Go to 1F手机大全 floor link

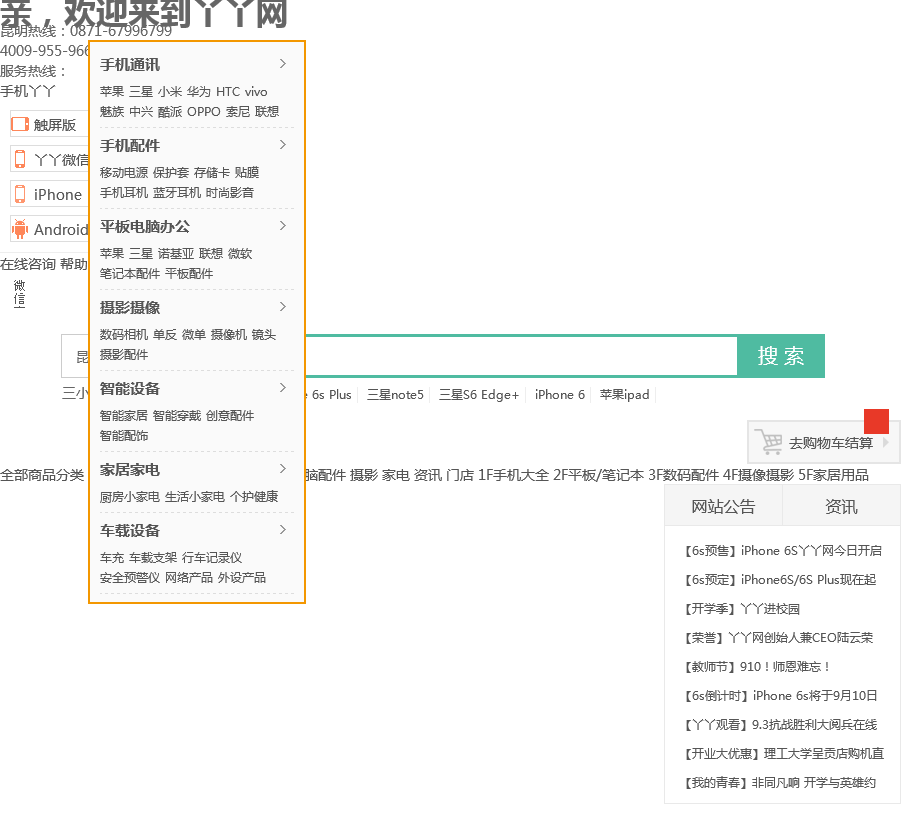tap(513, 475)
